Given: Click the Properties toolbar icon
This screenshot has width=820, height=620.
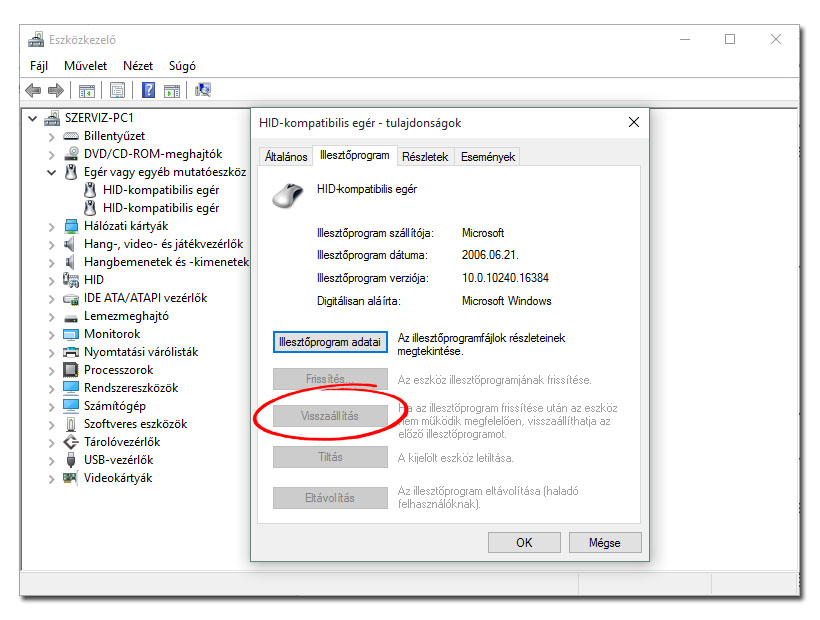Looking at the screenshot, I should [117, 91].
